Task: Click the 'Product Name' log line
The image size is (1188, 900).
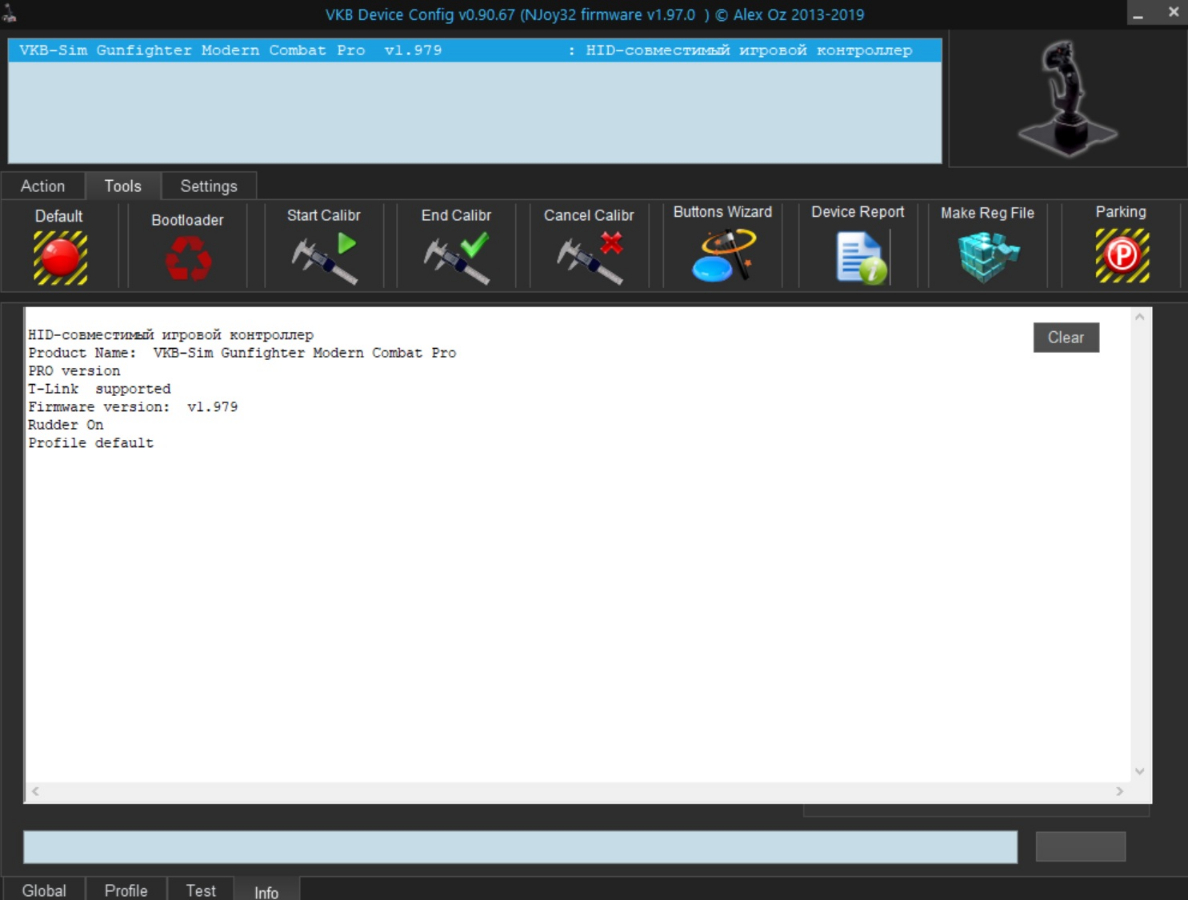Action: click(x=242, y=353)
